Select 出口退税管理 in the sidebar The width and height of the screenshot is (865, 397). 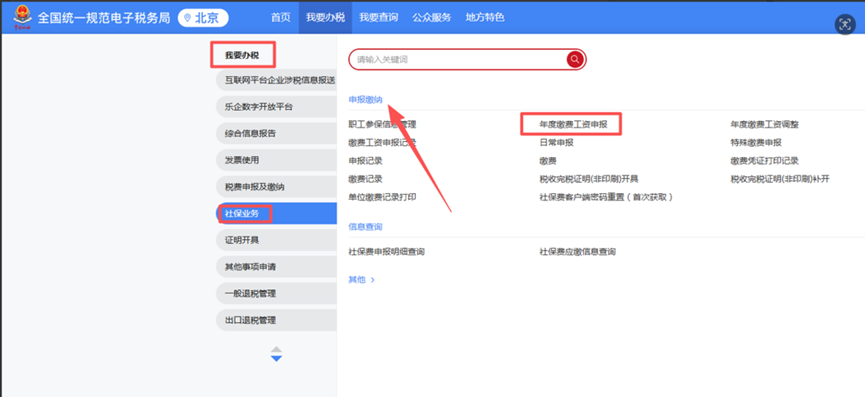tap(276, 320)
